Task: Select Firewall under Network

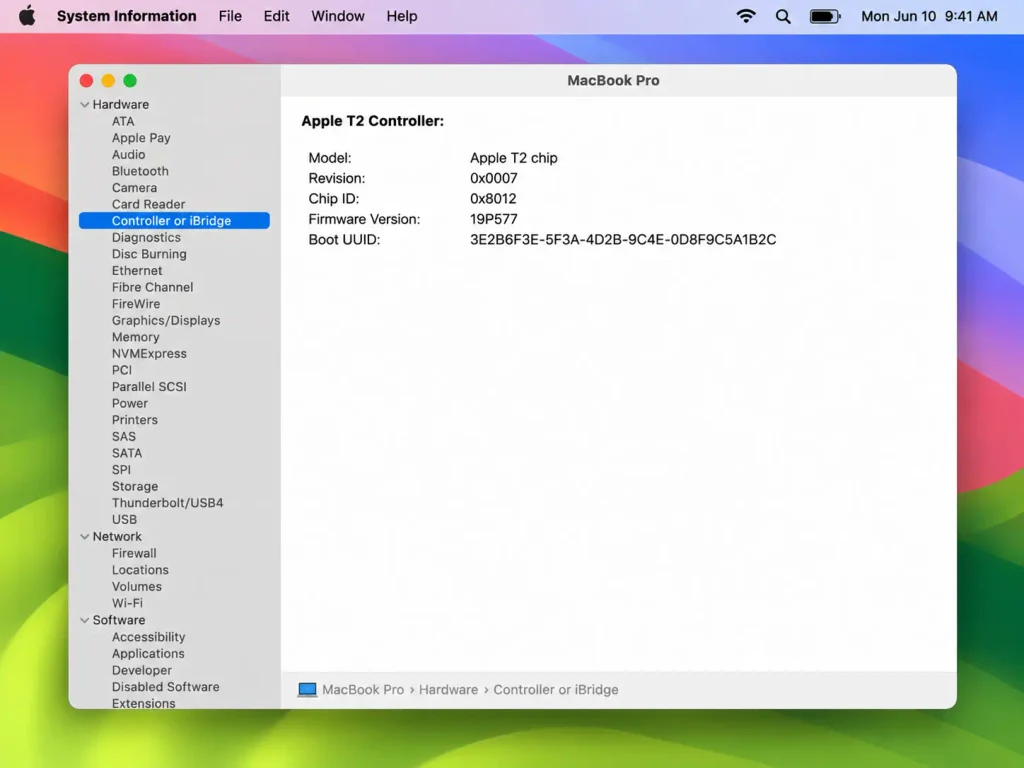Action: coord(134,553)
